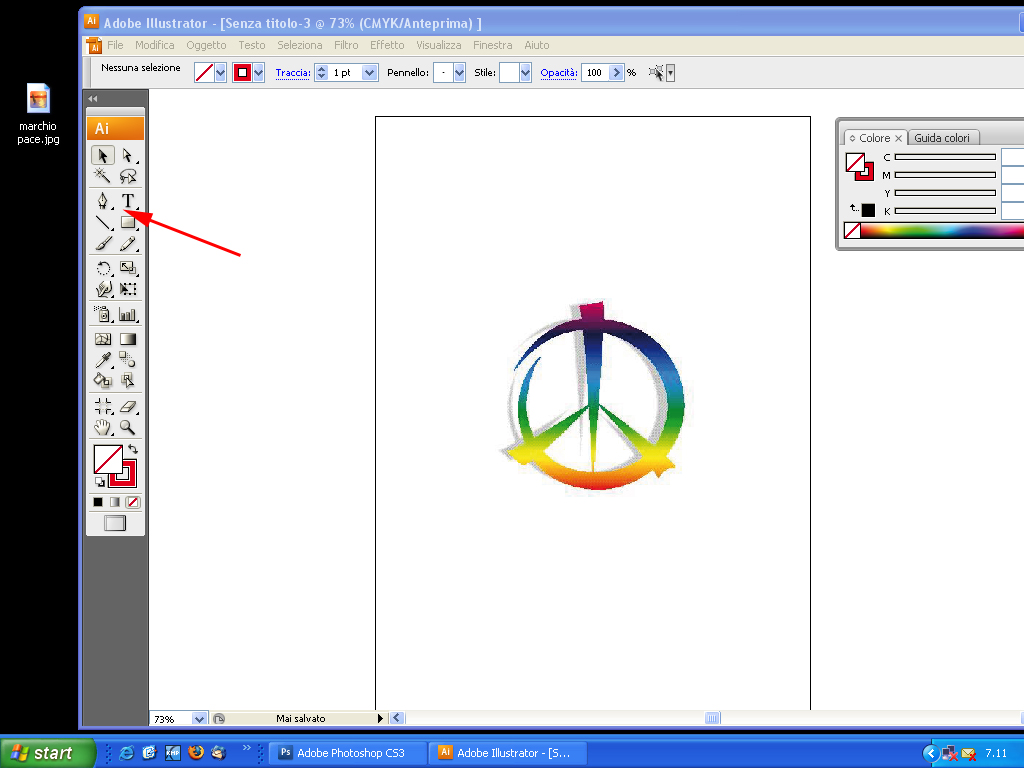Screen dimensions: 1024x768
Task: Set paint mode to None
Action: point(133,502)
